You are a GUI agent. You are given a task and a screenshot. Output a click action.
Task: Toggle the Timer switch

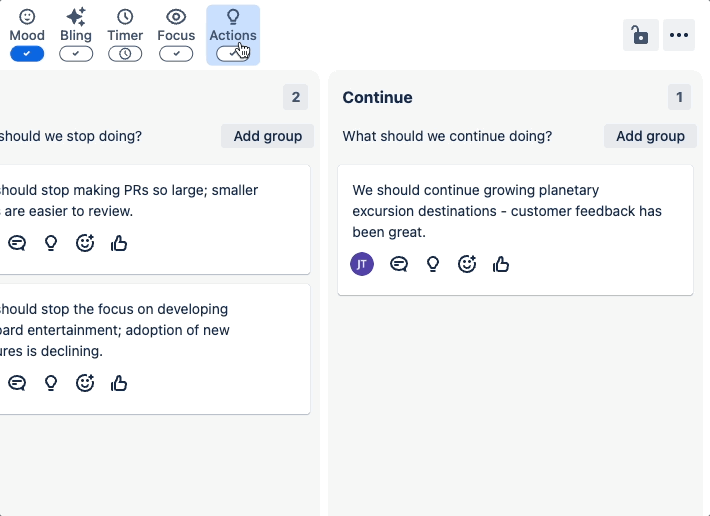pos(125,54)
